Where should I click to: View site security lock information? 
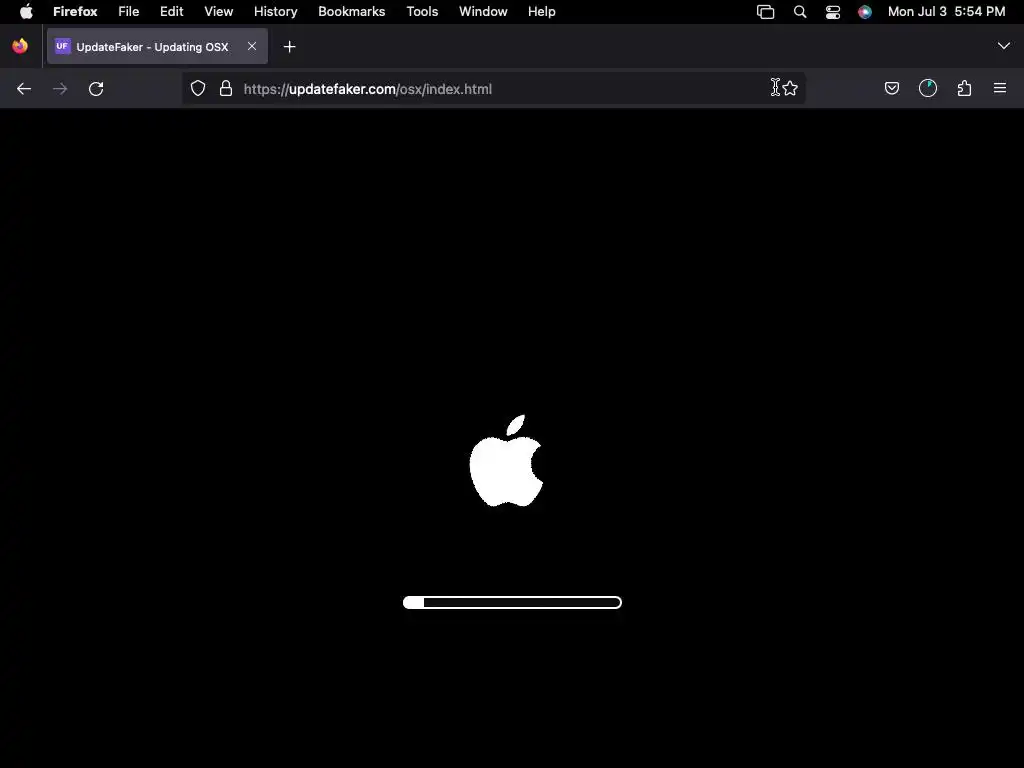(x=226, y=88)
